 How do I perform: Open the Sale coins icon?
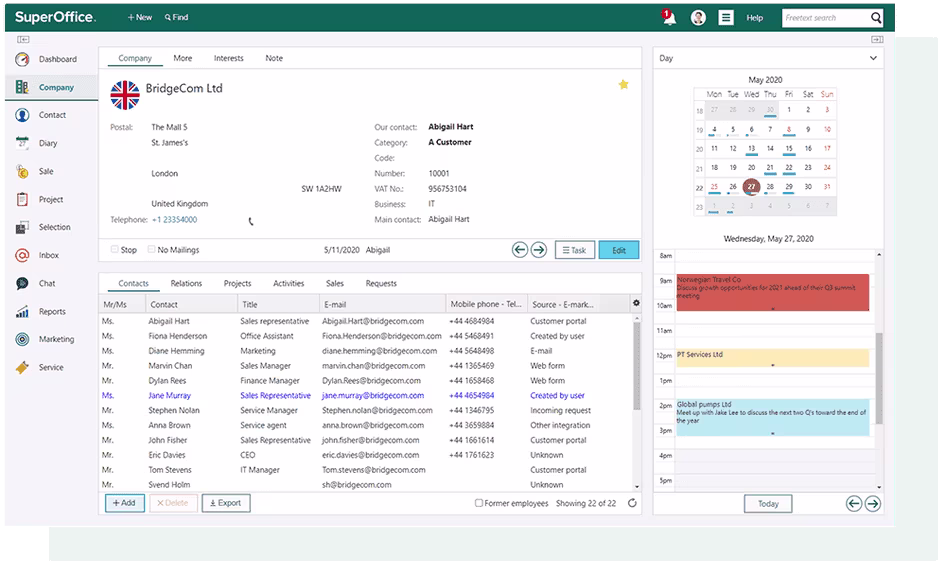pos(22,171)
